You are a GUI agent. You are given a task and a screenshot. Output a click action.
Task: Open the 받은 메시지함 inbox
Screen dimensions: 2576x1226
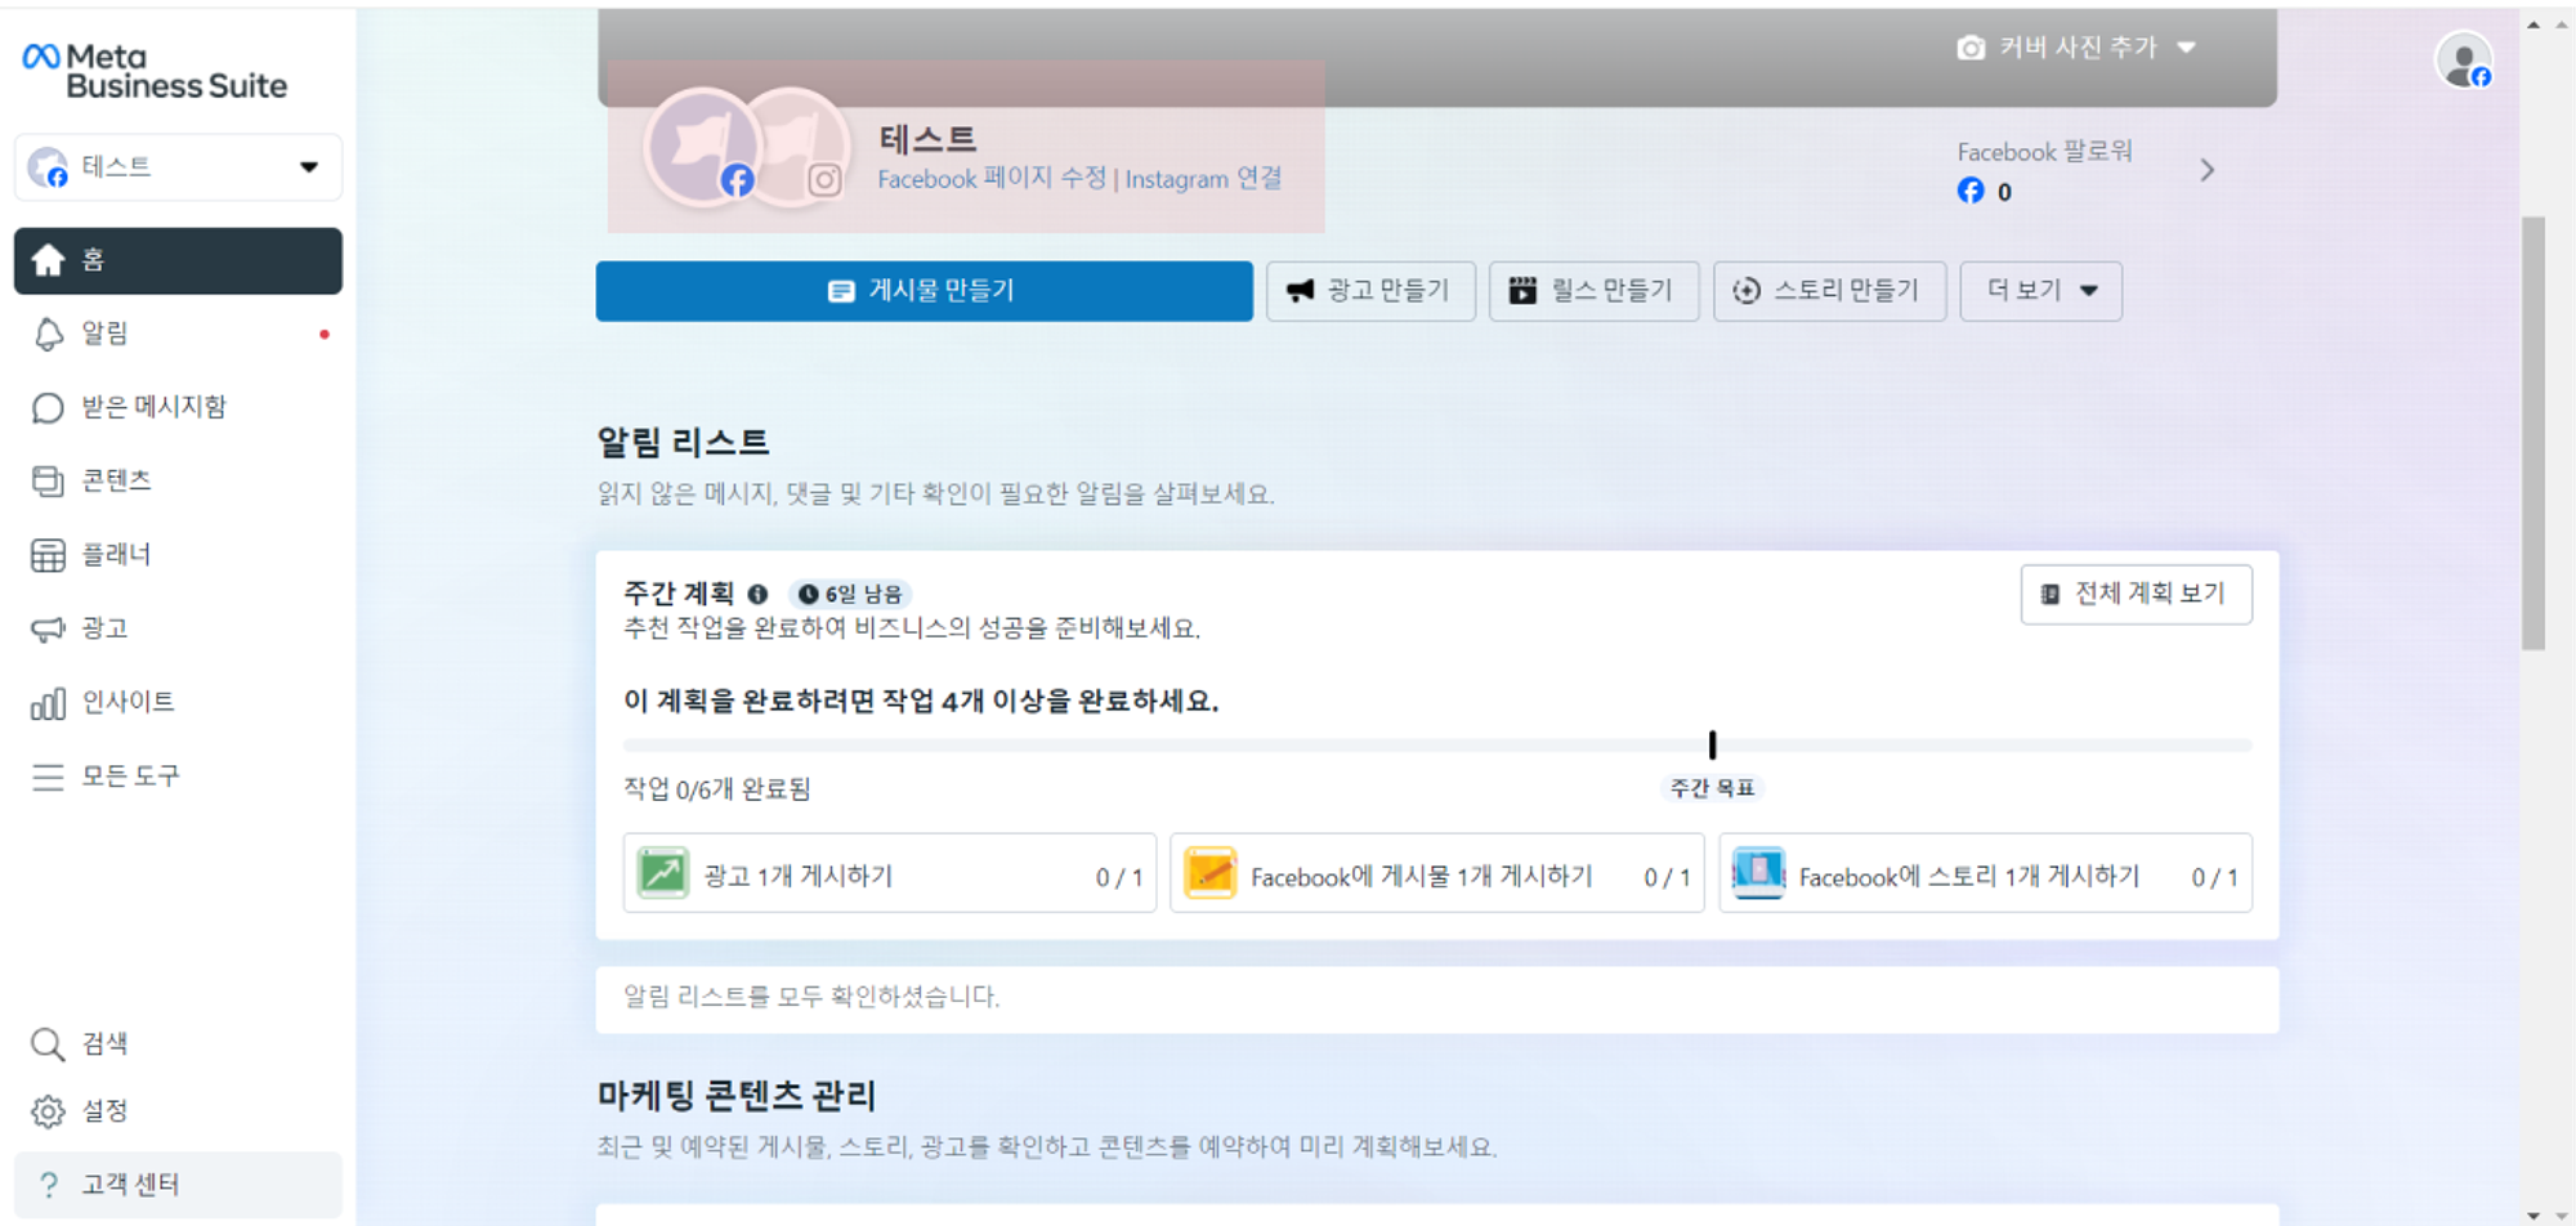pos(152,407)
